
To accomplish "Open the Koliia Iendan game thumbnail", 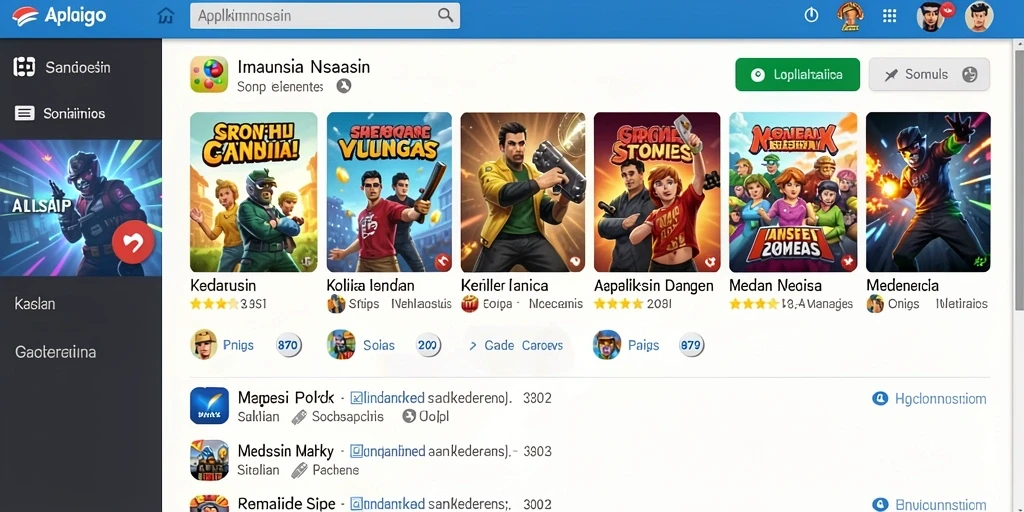I will click(389, 192).
